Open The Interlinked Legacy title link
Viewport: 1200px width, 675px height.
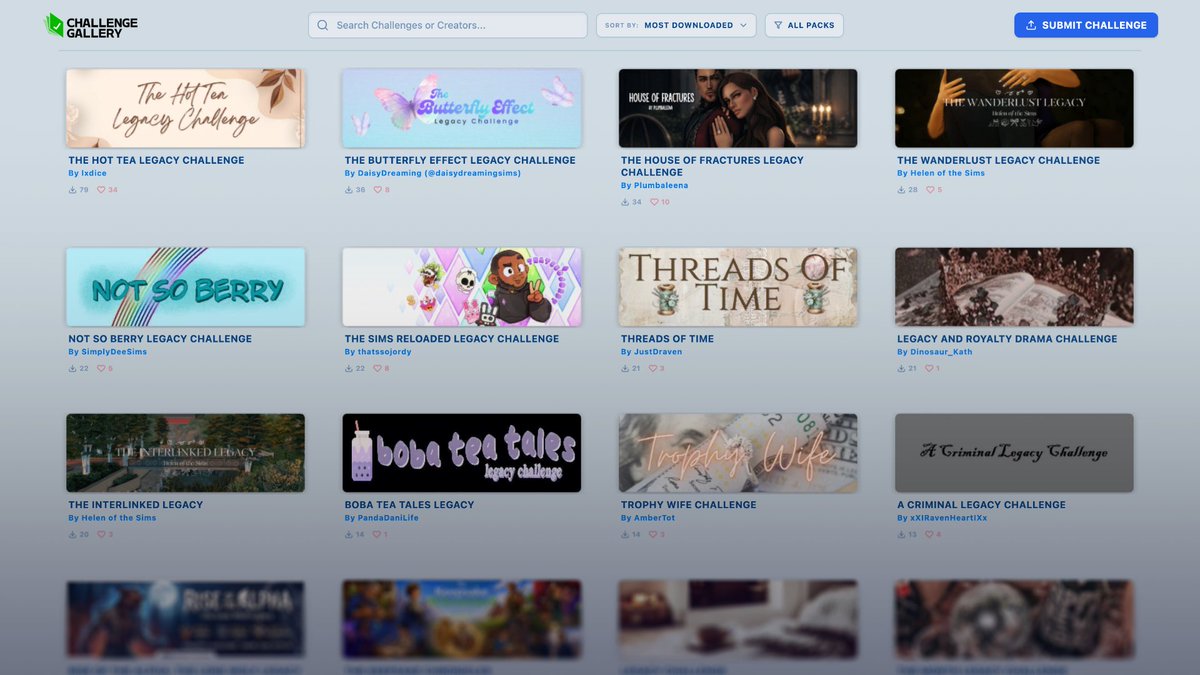click(x=135, y=505)
